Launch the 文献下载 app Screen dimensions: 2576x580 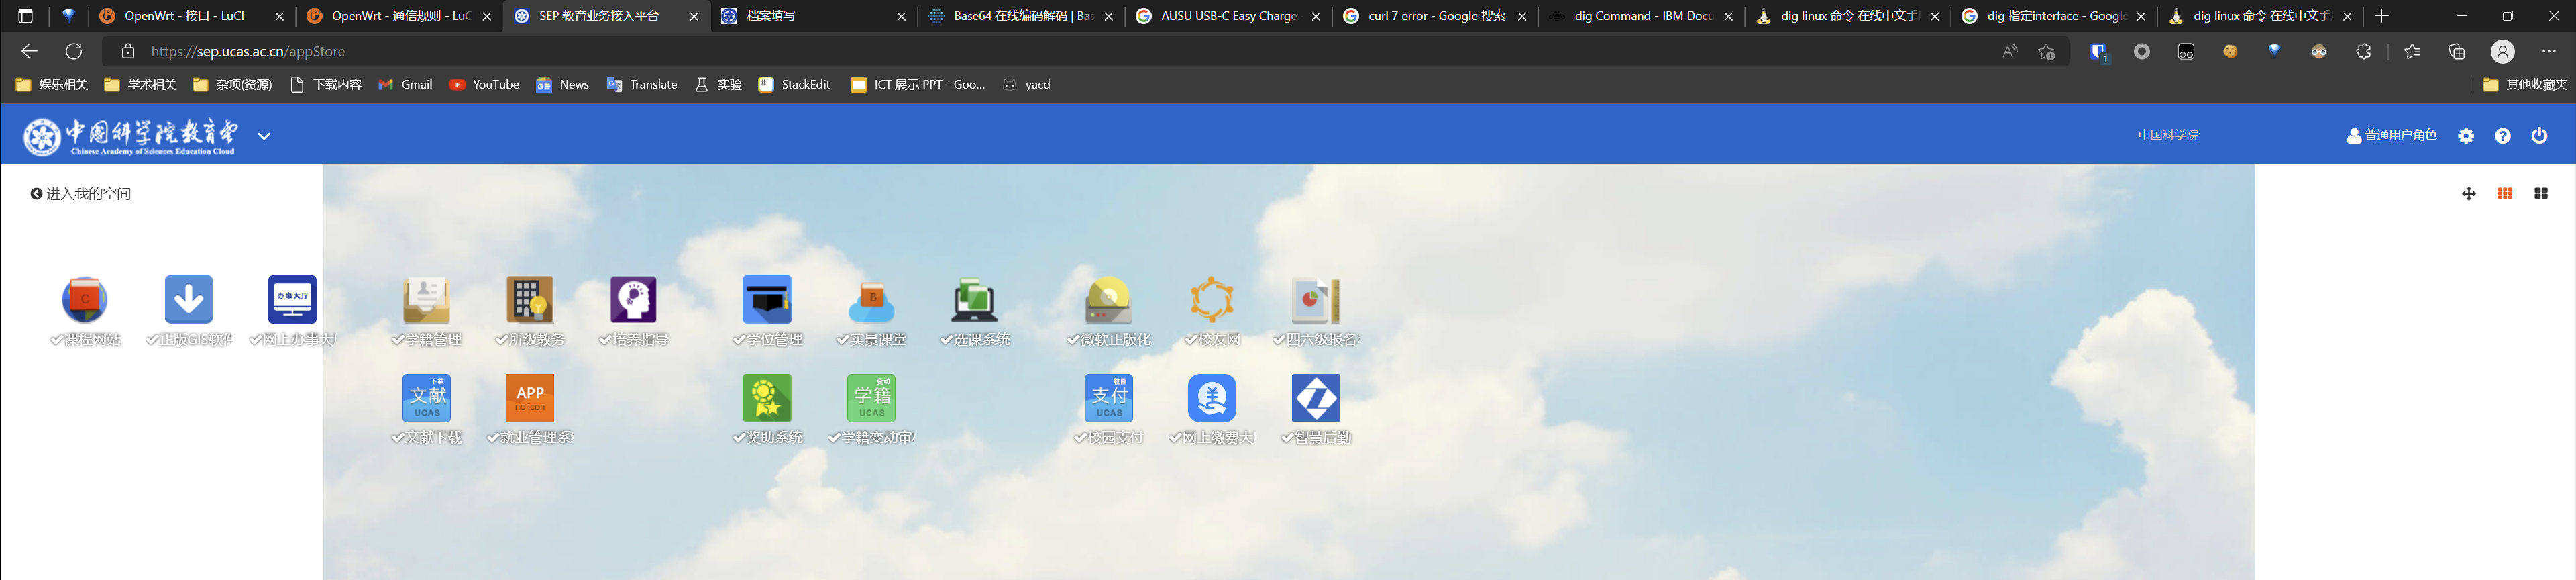pyautogui.click(x=427, y=398)
